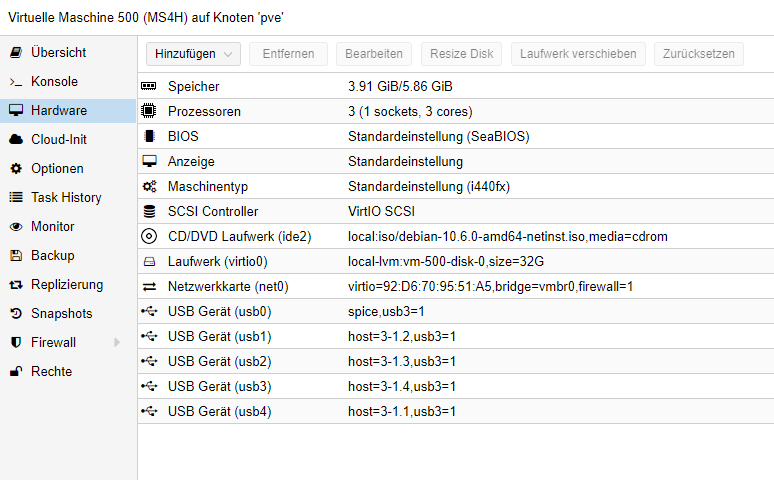Go to the Backup section
The width and height of the screenshot is (774, 480).
click(x=52, y=256)
